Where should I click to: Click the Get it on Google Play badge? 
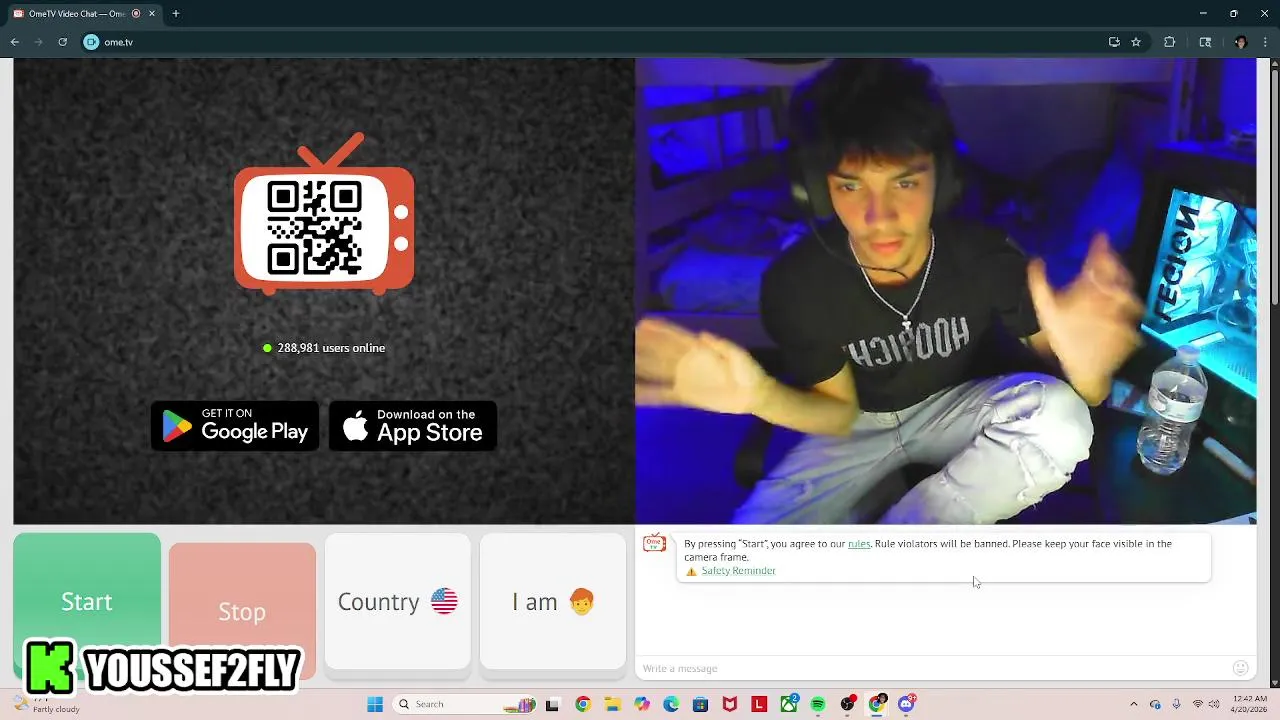coord(235,426)
